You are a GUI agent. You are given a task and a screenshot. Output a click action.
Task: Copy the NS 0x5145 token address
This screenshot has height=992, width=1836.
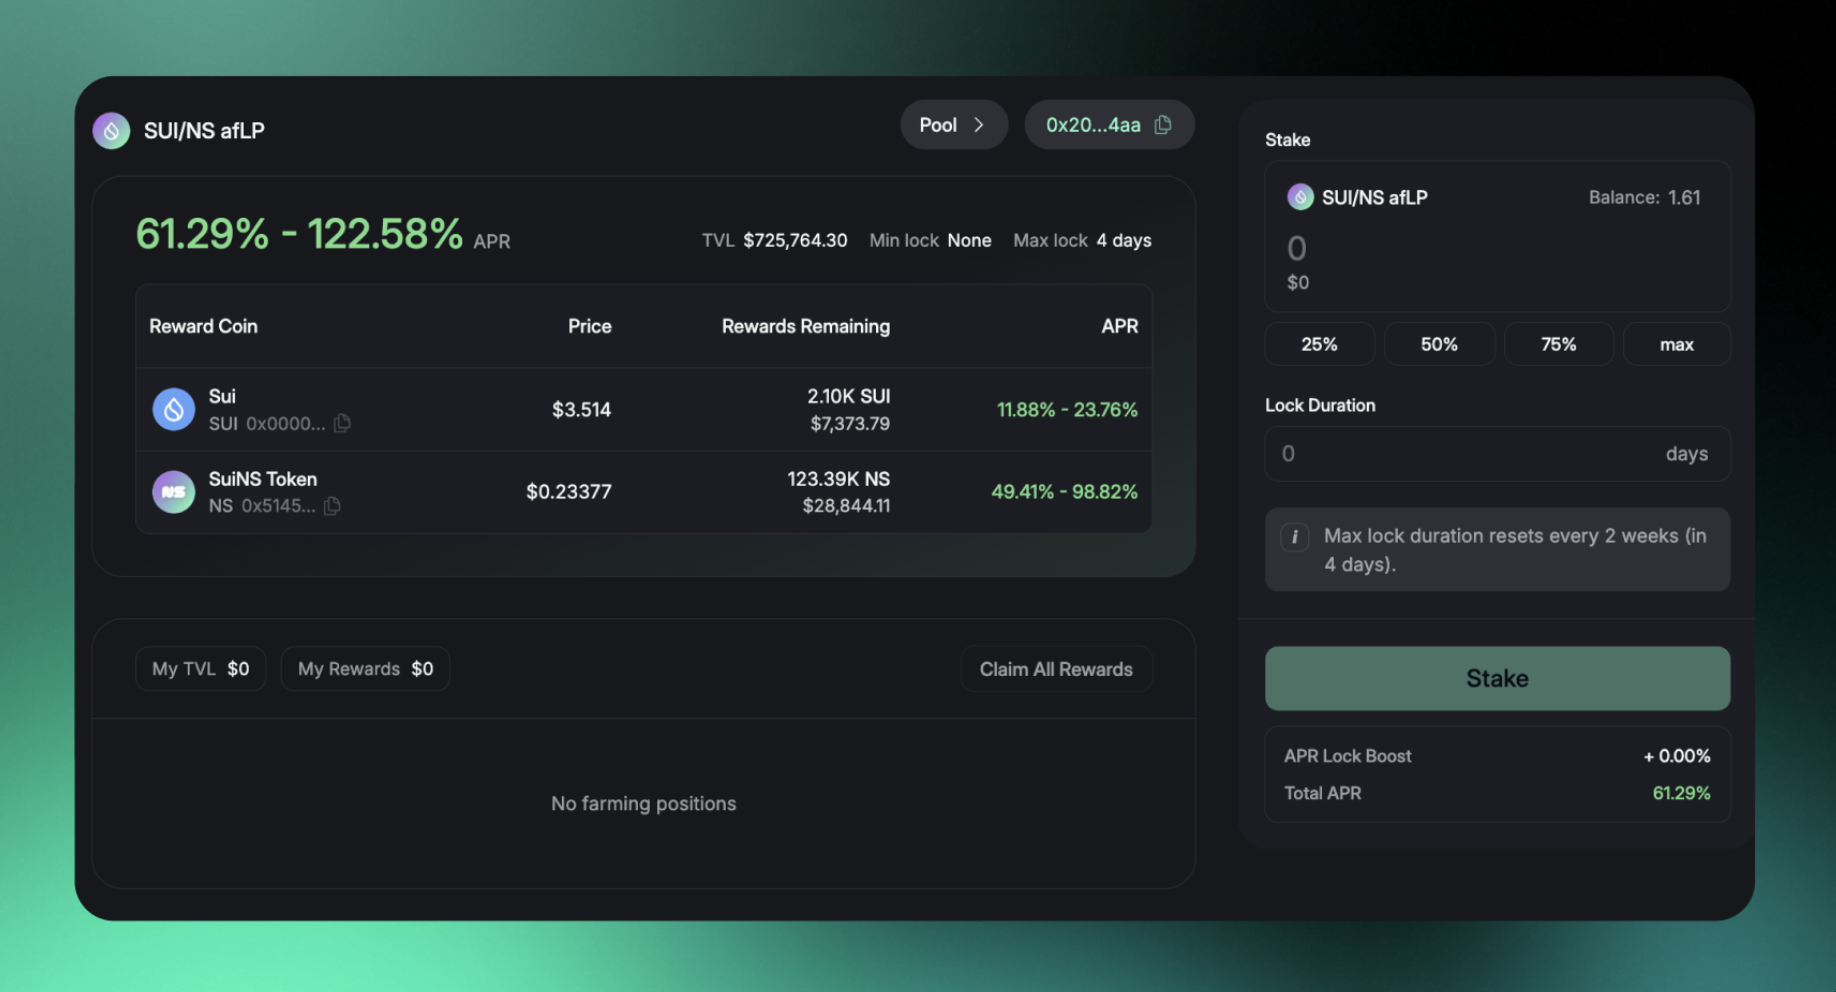point(332,506)
